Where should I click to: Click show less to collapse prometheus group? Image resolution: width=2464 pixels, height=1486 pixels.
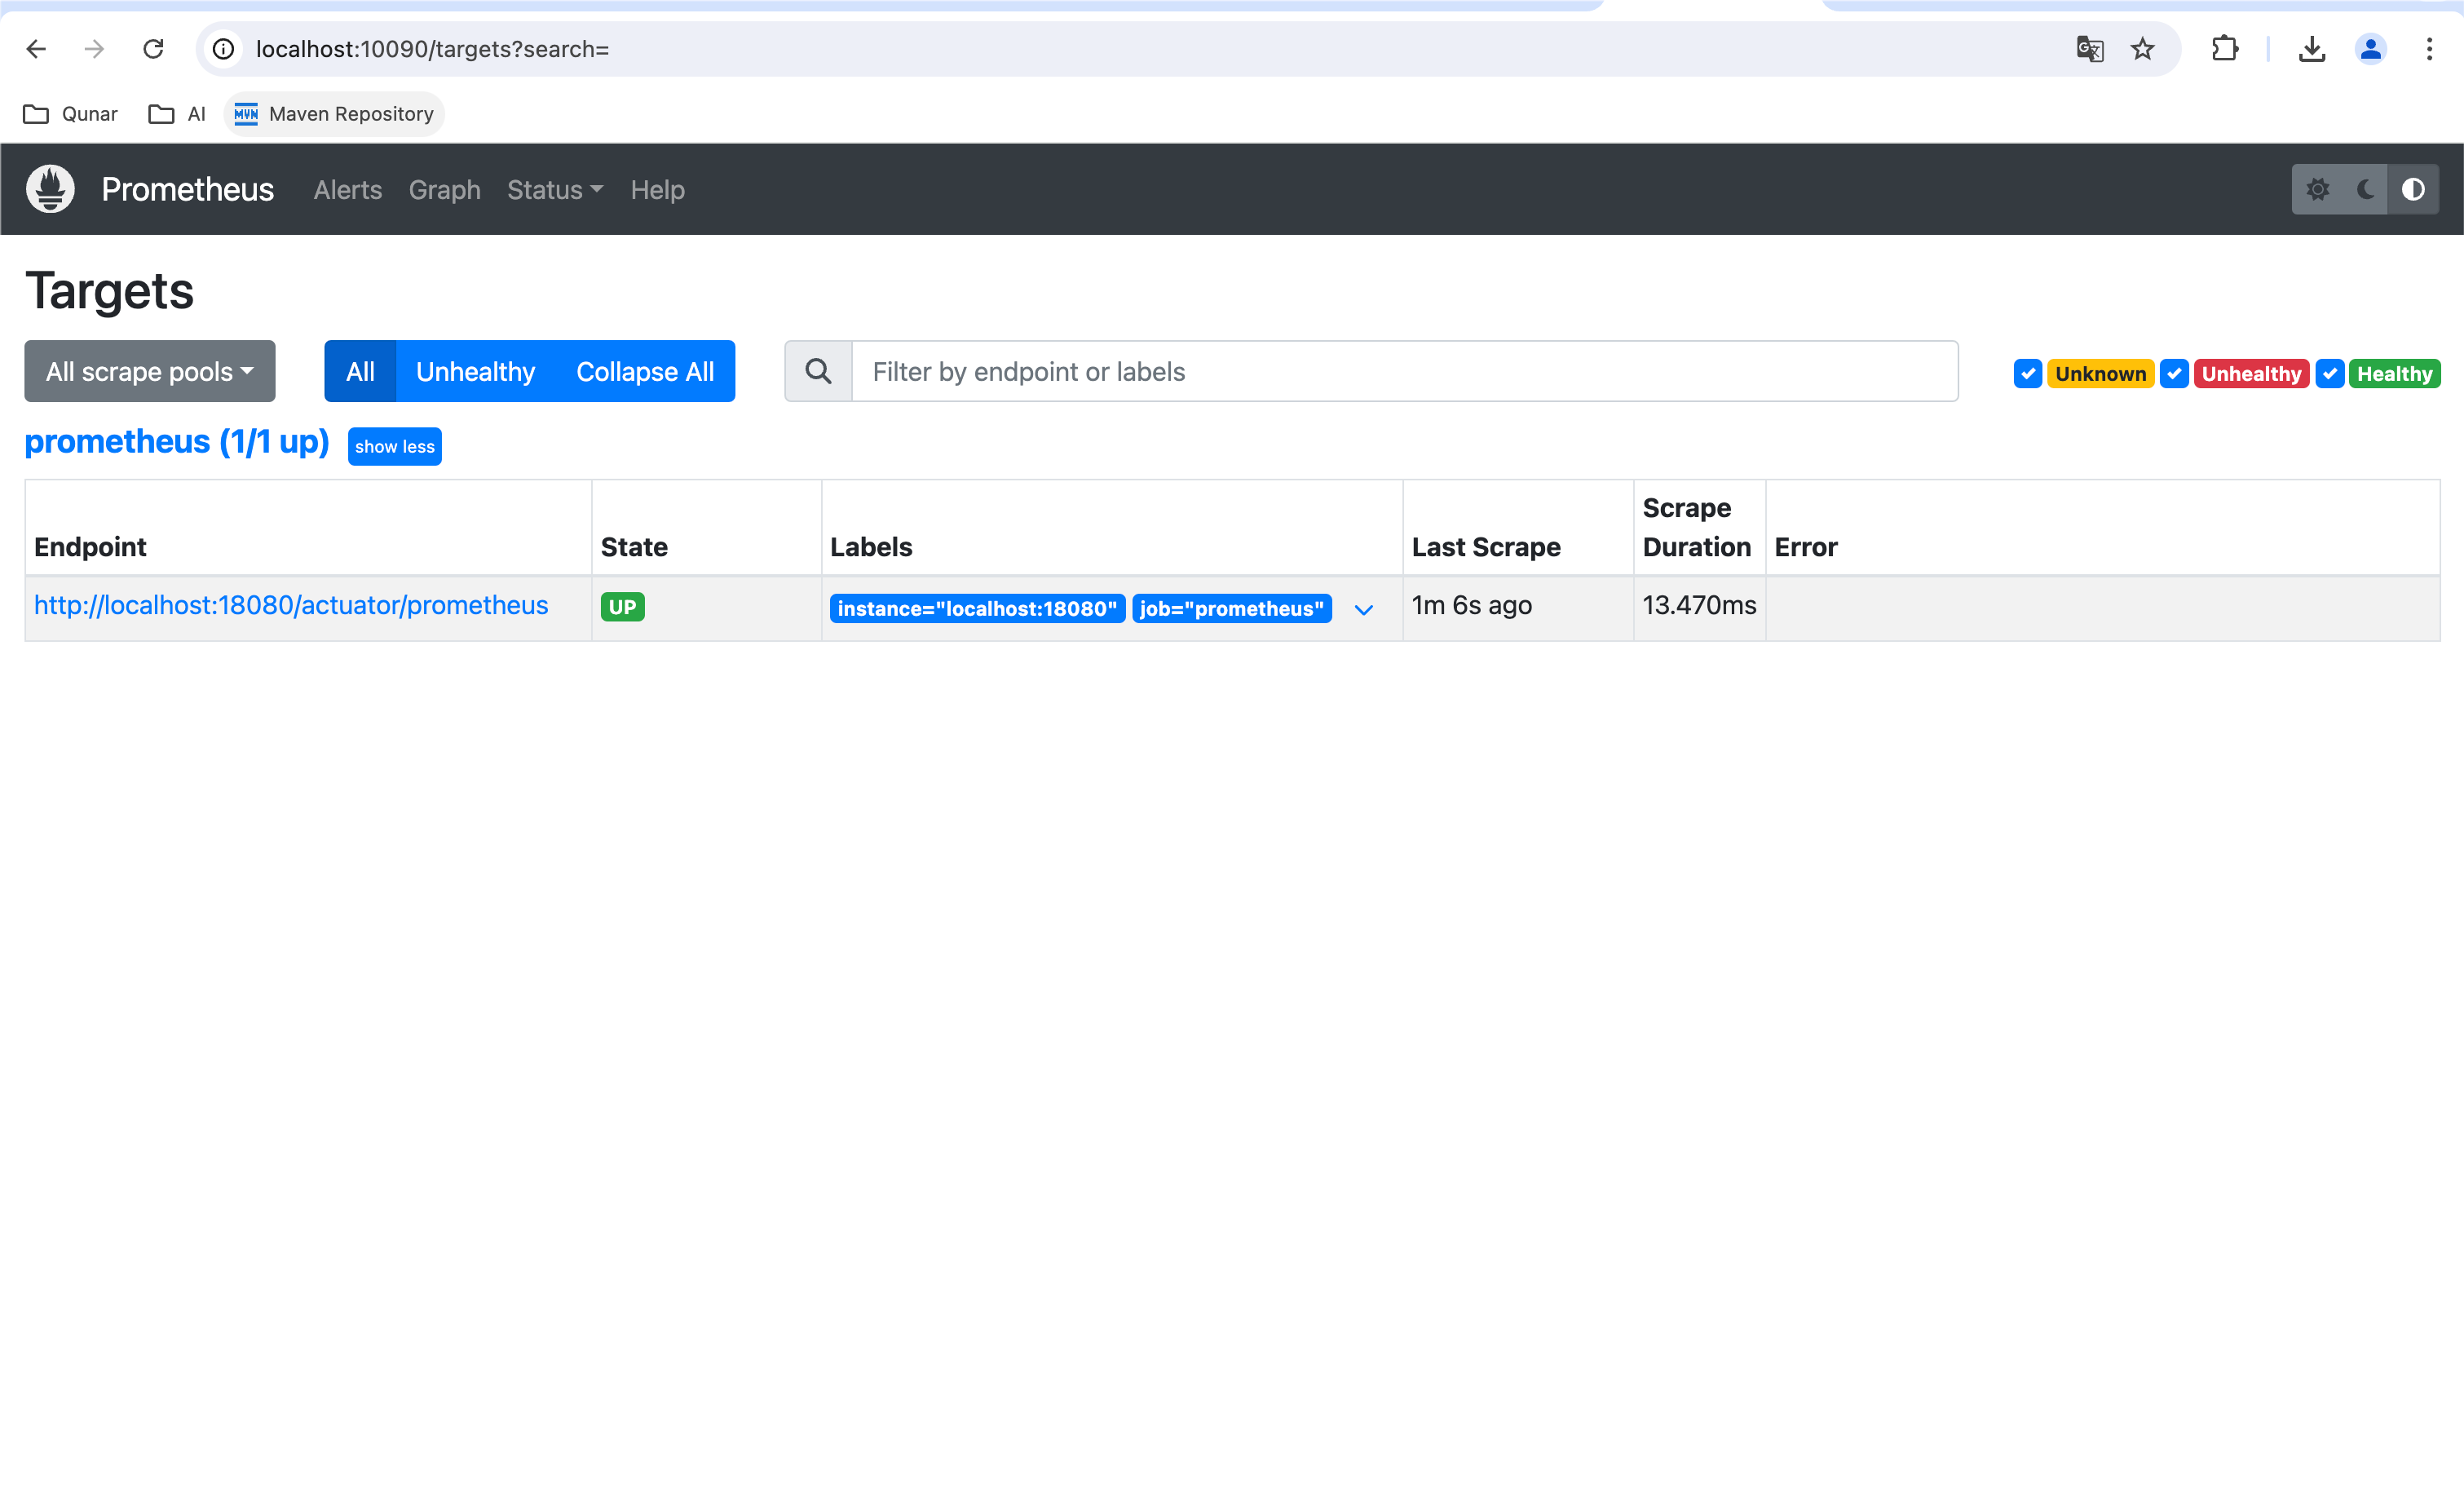tap(392, 445)
